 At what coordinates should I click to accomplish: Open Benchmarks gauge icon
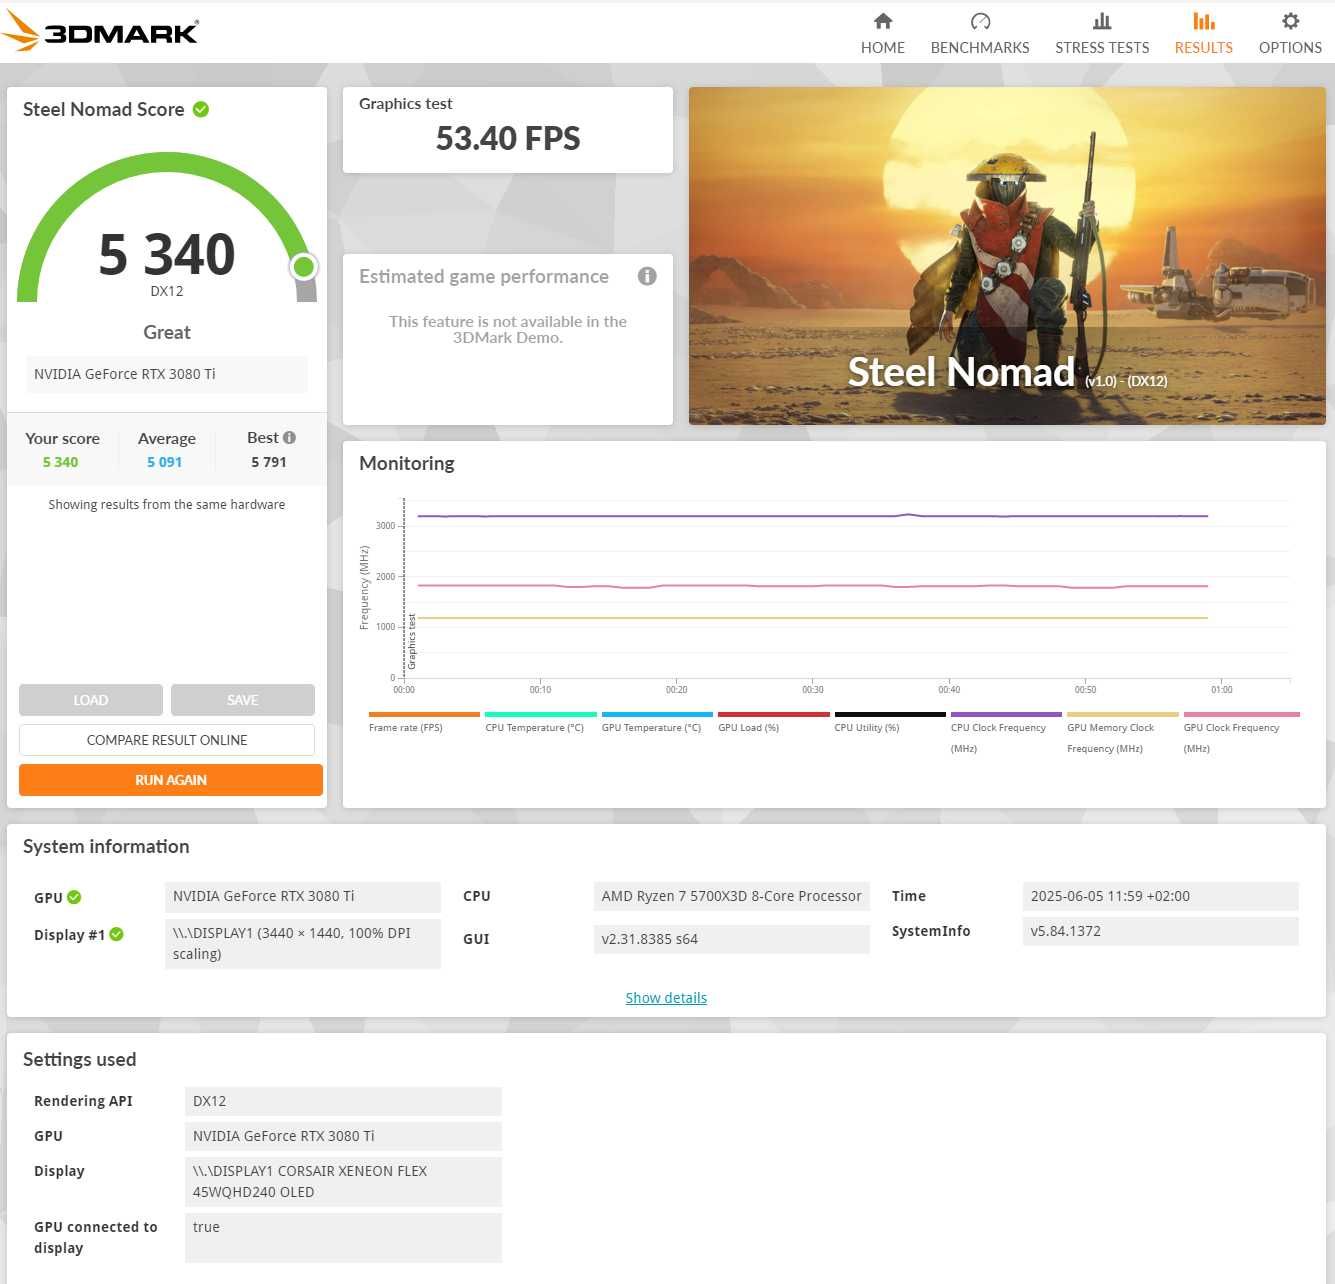(x=980, y=21)
